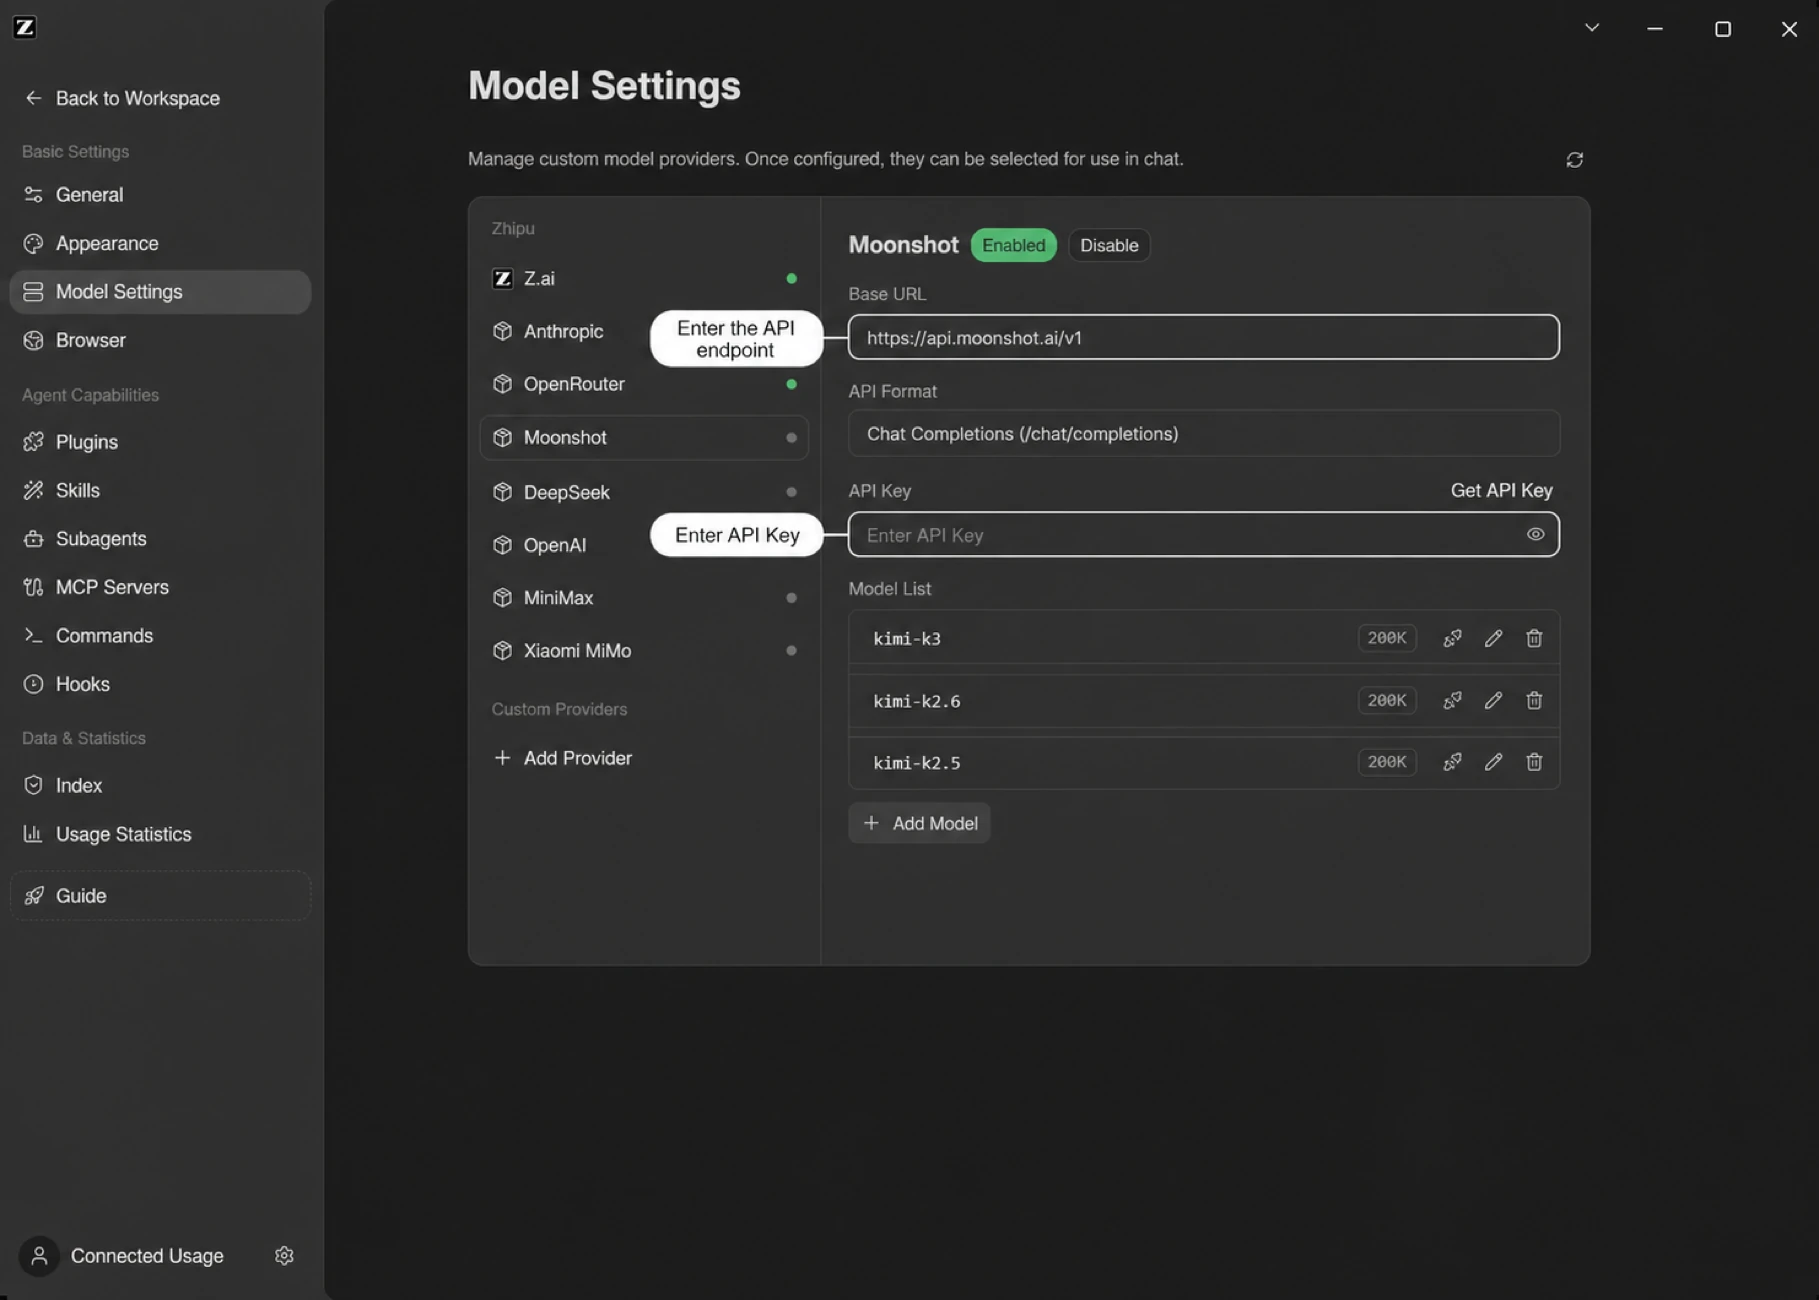Open the Guide entry
Image resolution: width=1819 pixels, height=1300 pixels.
(x=160, y=895)
